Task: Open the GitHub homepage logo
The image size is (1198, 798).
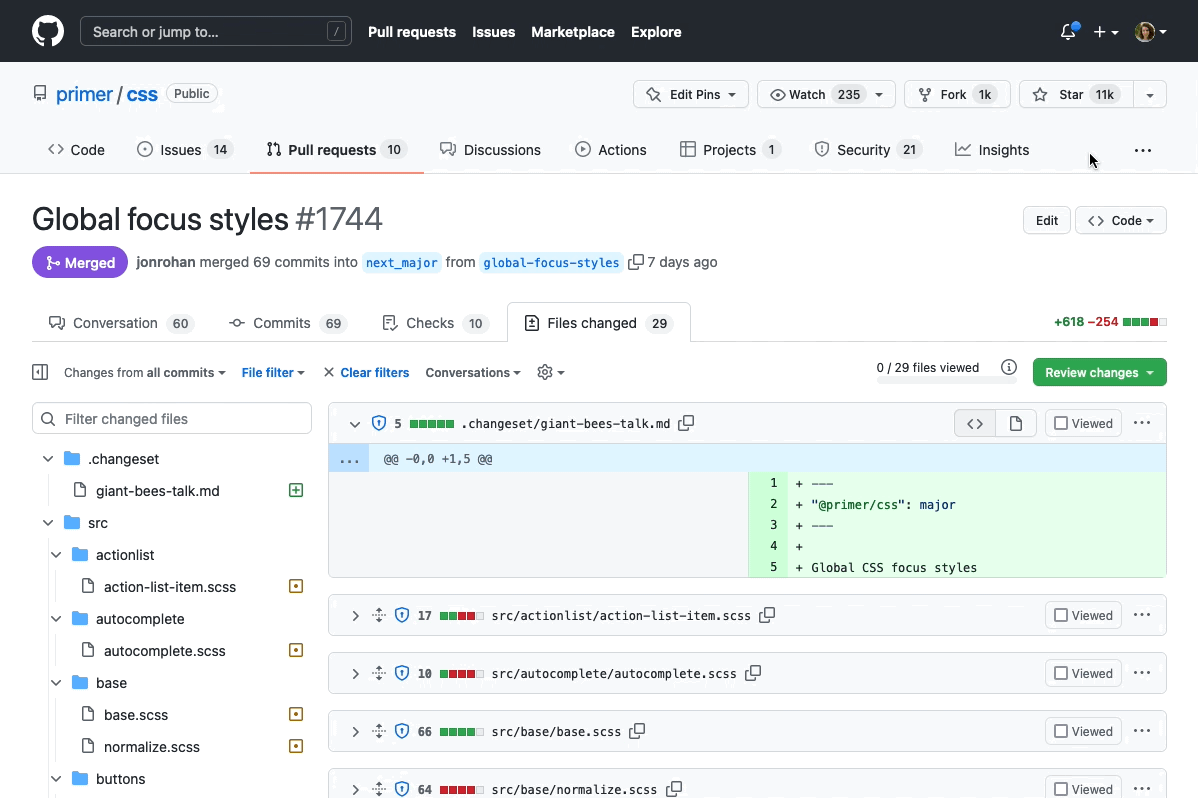Action: pos(48,31)
